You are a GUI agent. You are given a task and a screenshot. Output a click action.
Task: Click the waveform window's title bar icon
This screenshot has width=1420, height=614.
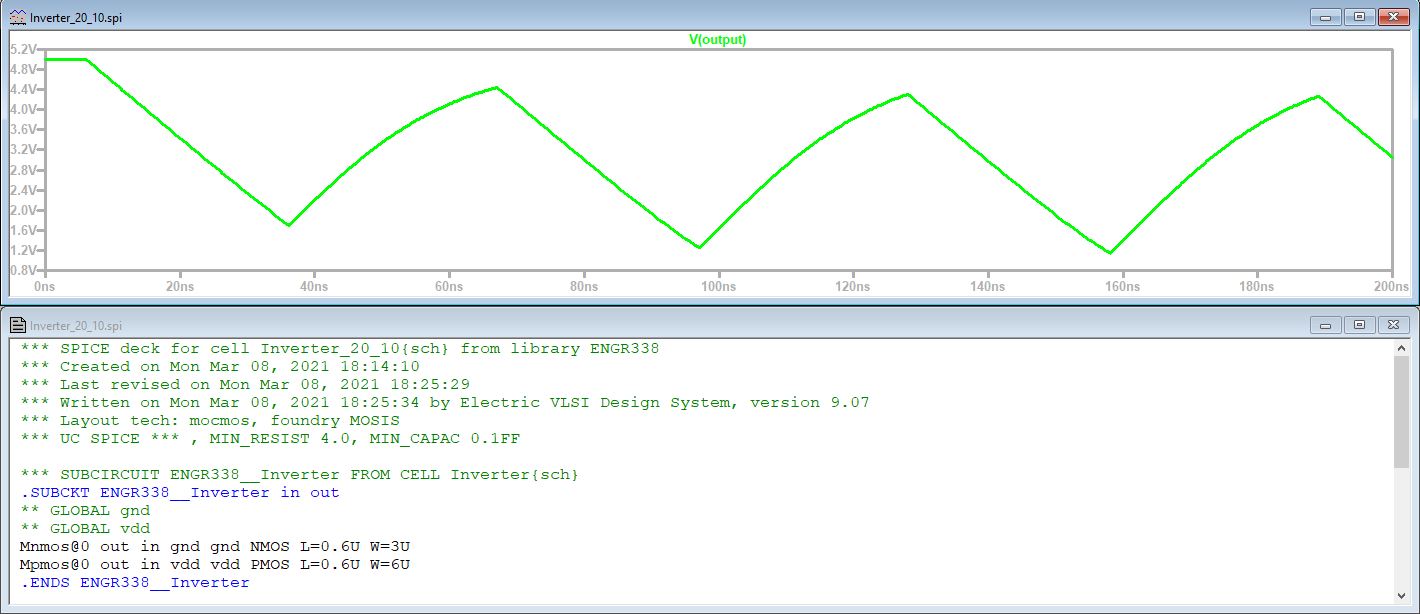pyautogui.click(x=18, y=17)
